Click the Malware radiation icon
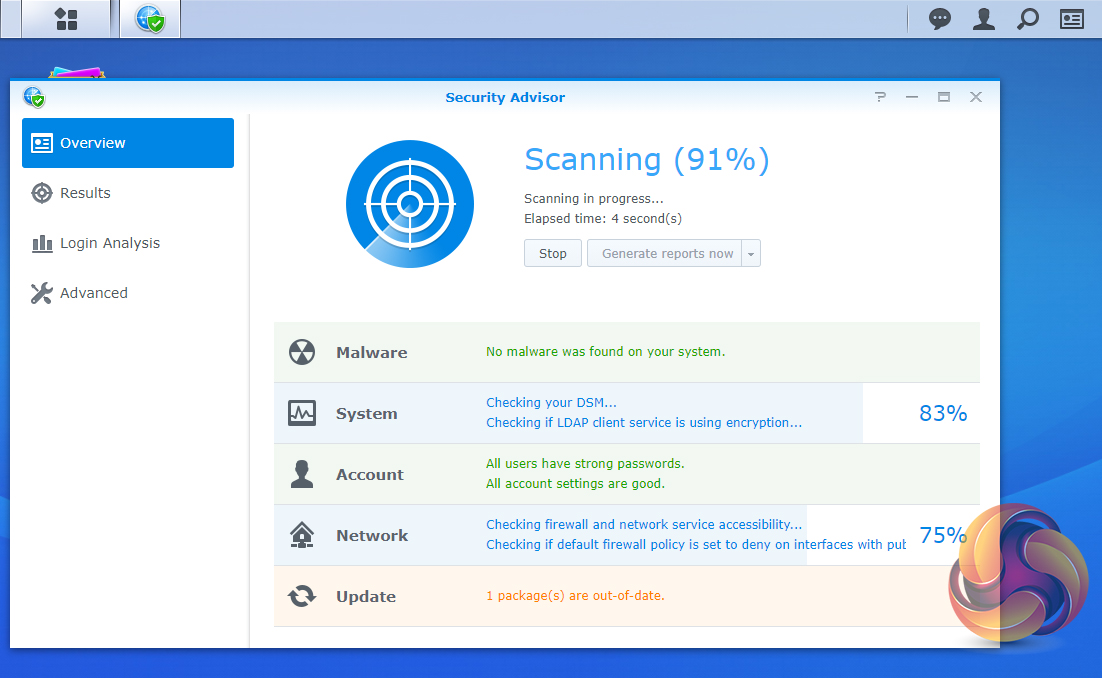Screen dimensions: 1102x678 pyautogui.click(x=301, y=352)
